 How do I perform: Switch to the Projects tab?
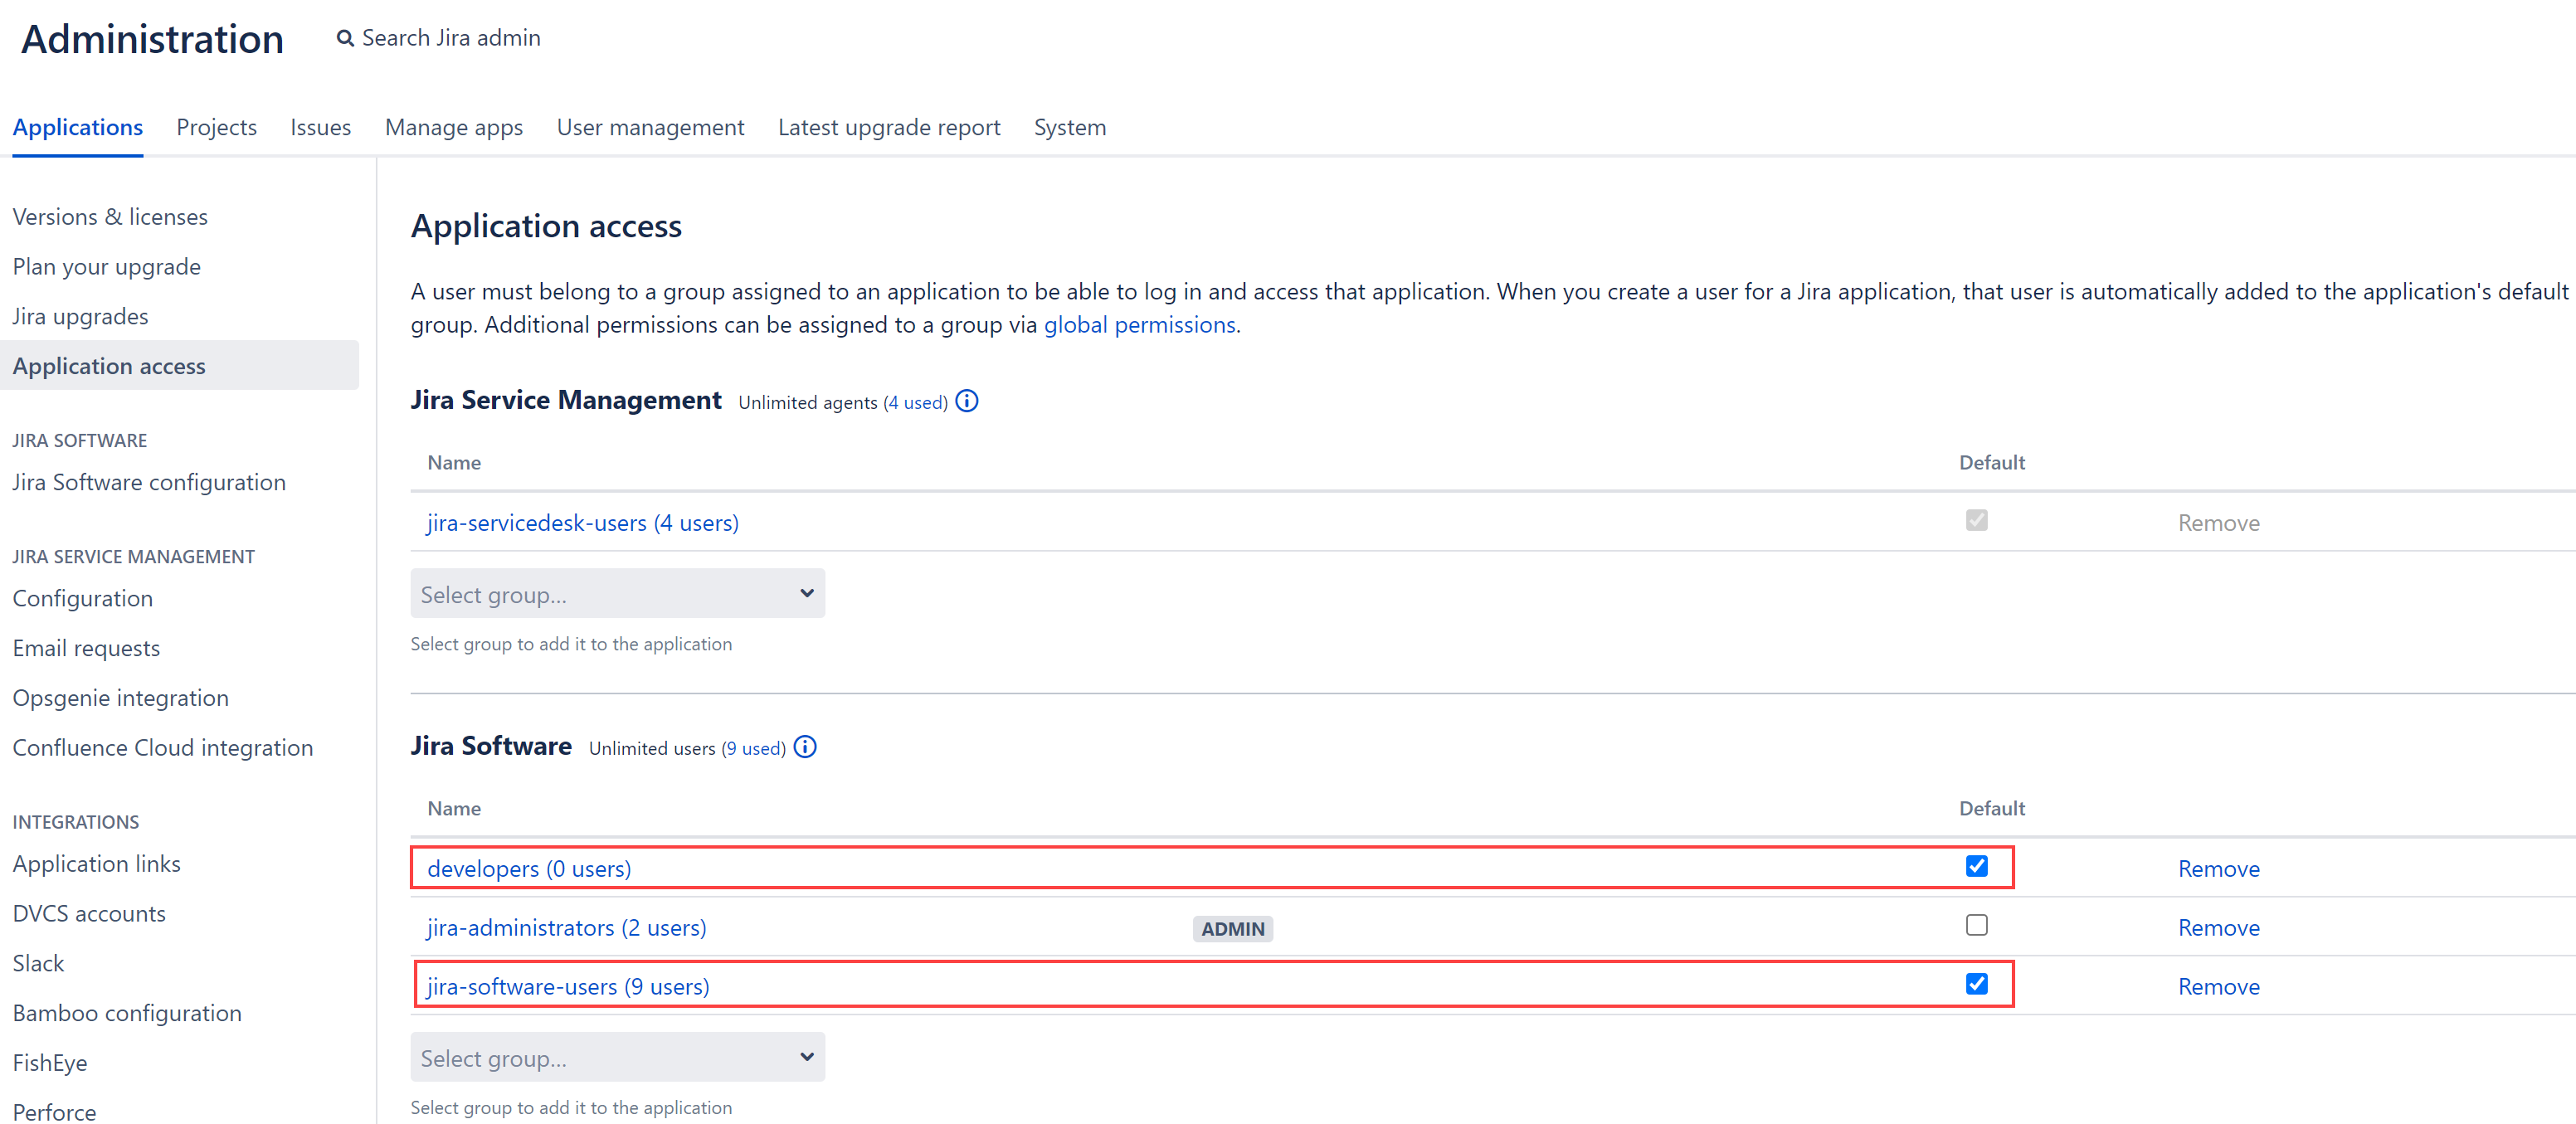click(216, 127)
